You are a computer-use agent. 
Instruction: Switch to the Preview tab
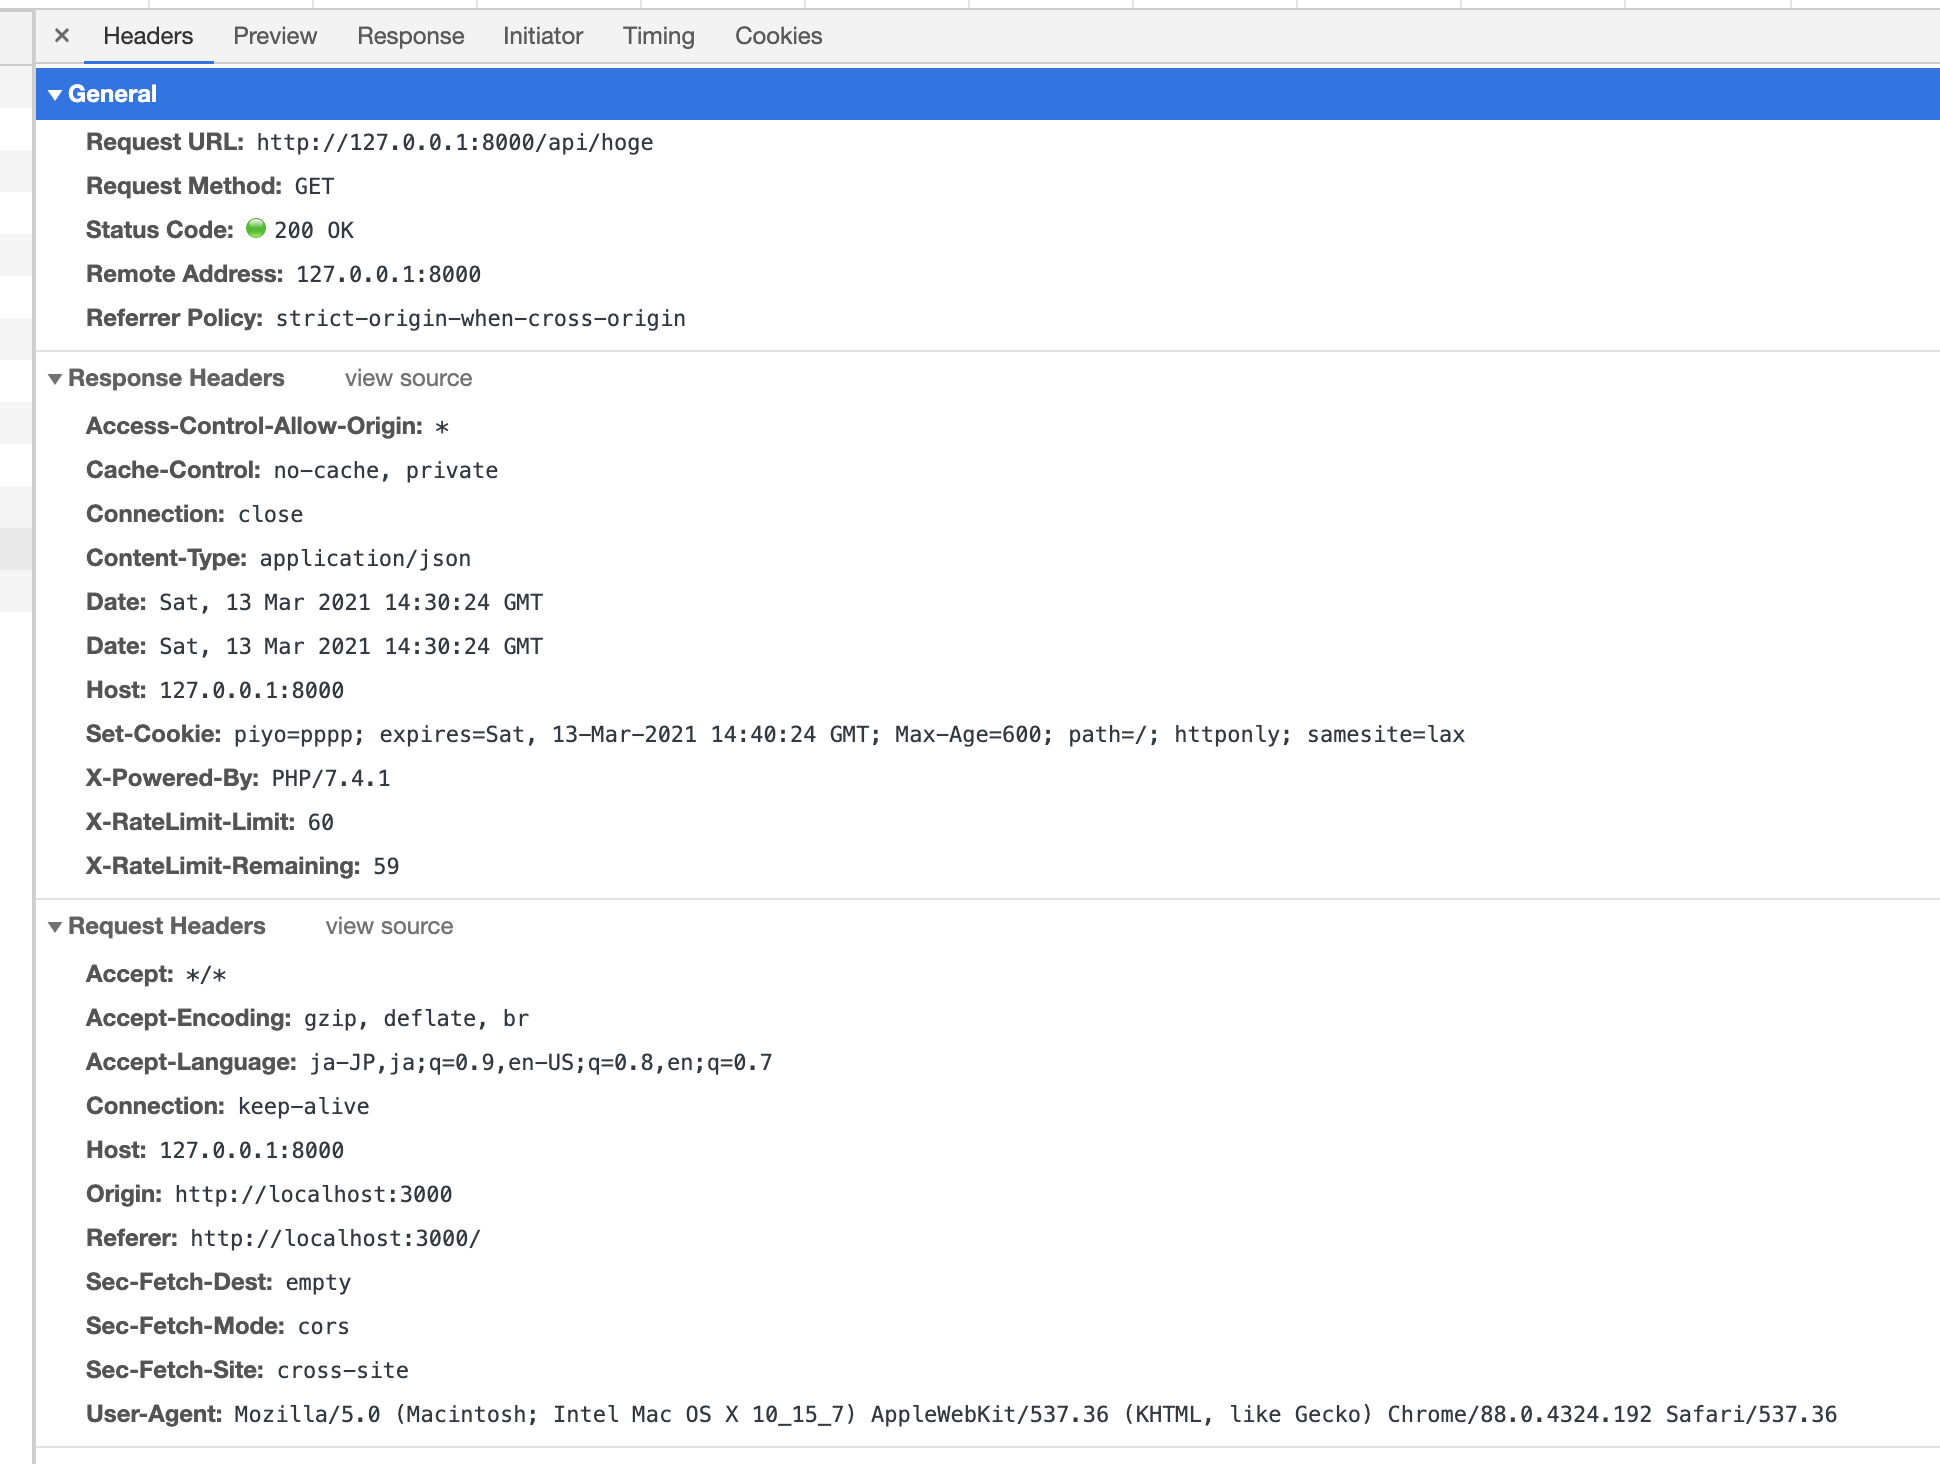(x=275, y=36)
